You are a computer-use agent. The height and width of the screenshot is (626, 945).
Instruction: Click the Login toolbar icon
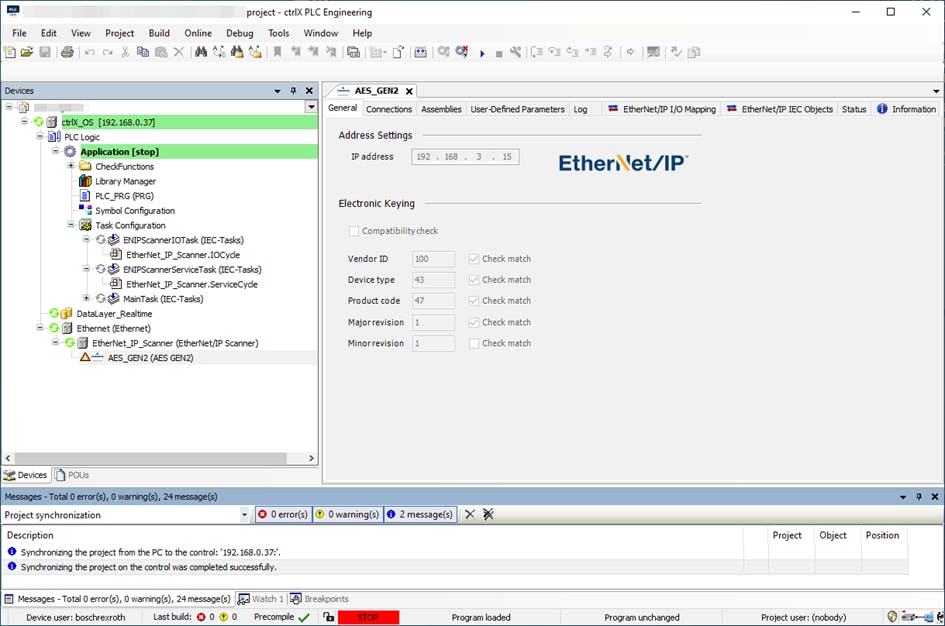[x=443, y=52]
